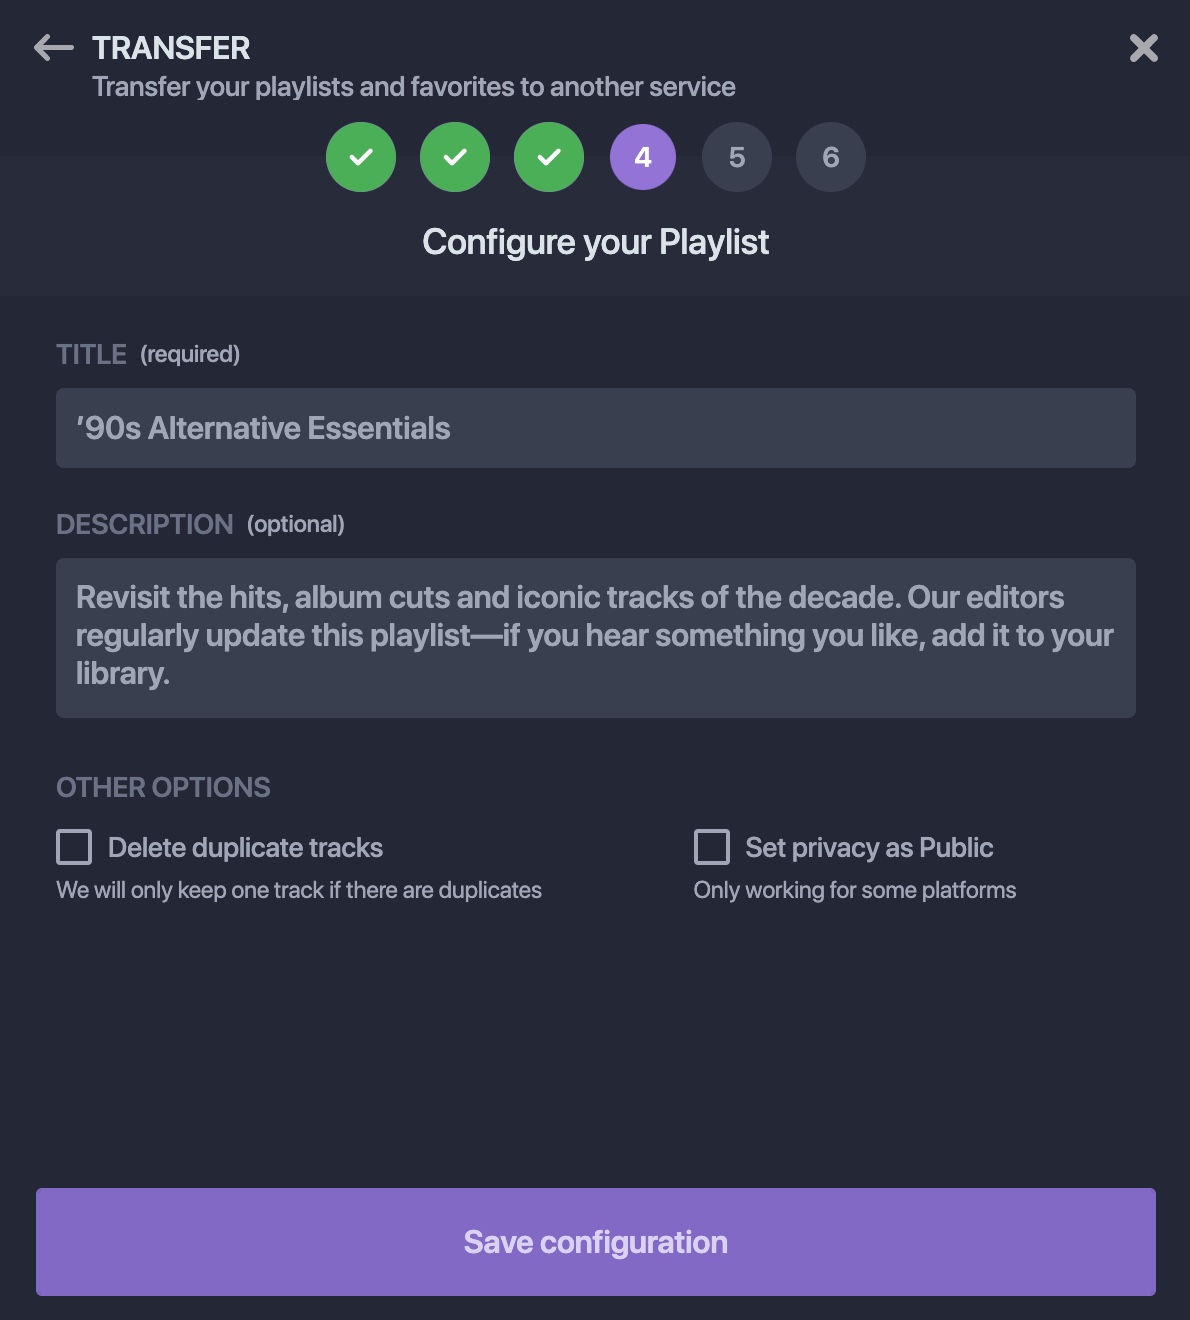Focus the playlist Title input field
1190x1320 pixels.
point(596,428)
